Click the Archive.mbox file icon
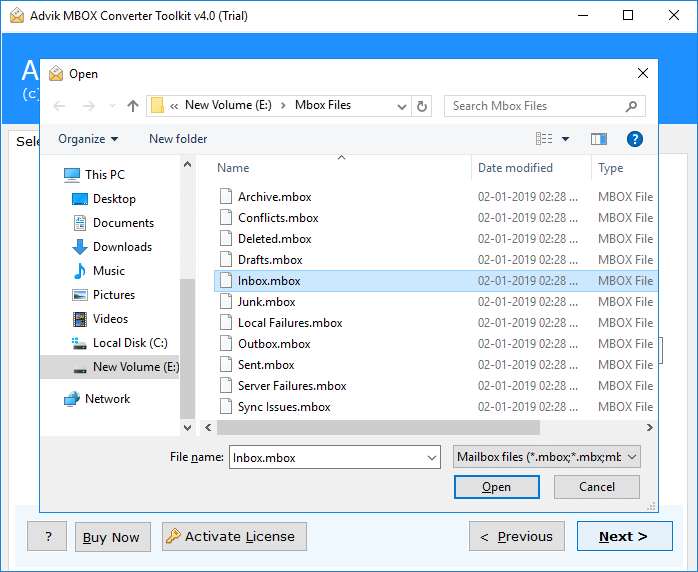 point(226,196)
